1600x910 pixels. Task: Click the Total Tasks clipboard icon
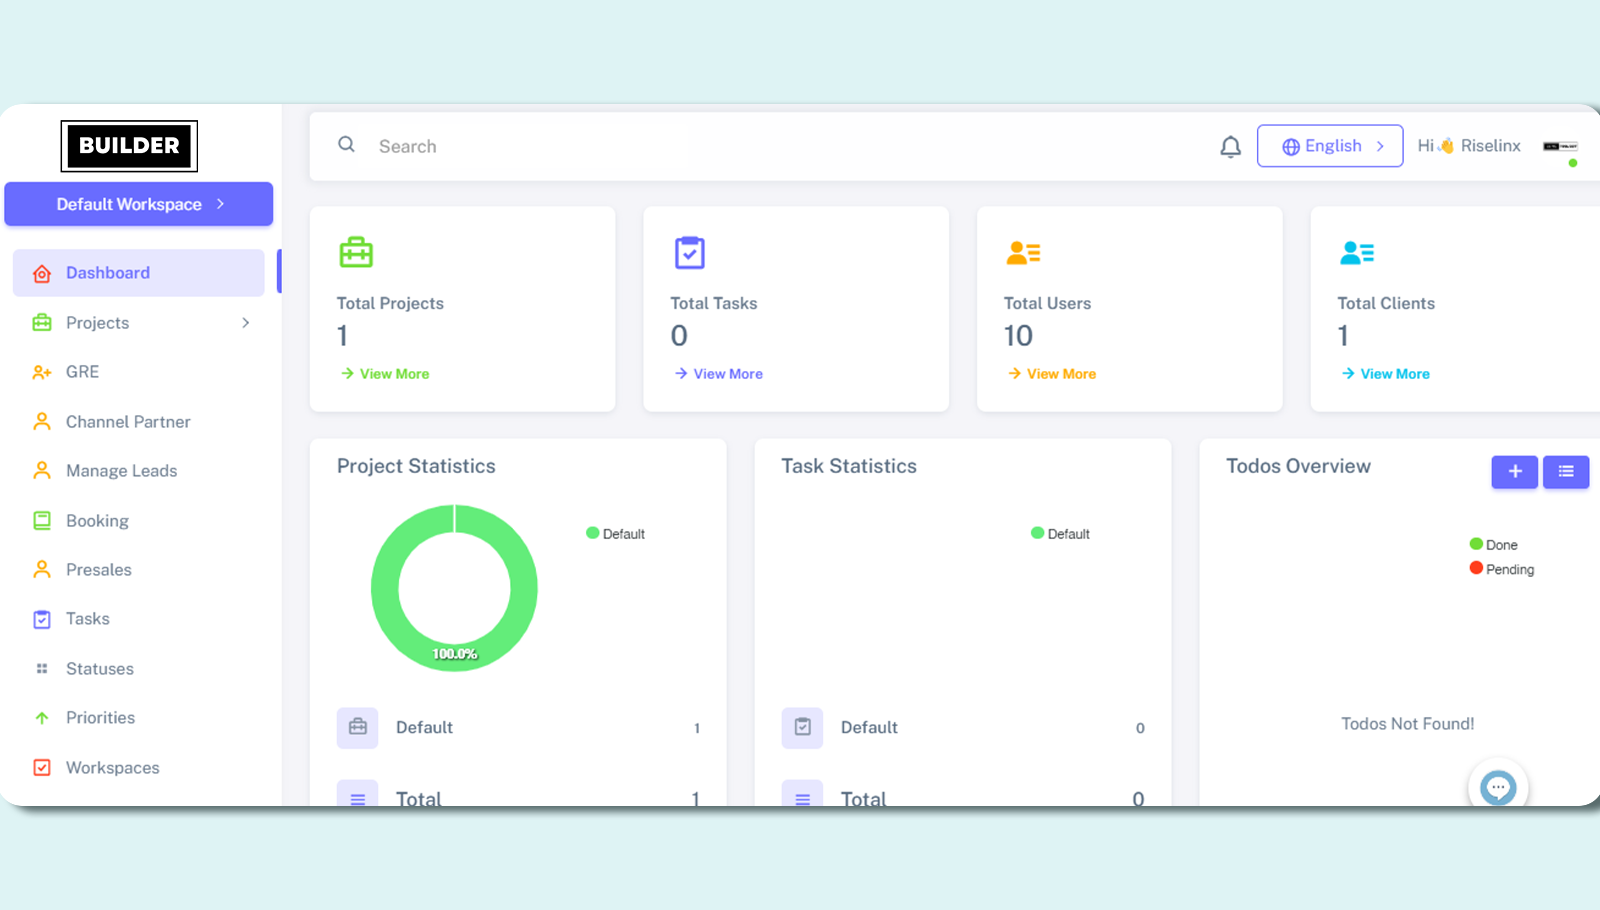pos(690,253)
